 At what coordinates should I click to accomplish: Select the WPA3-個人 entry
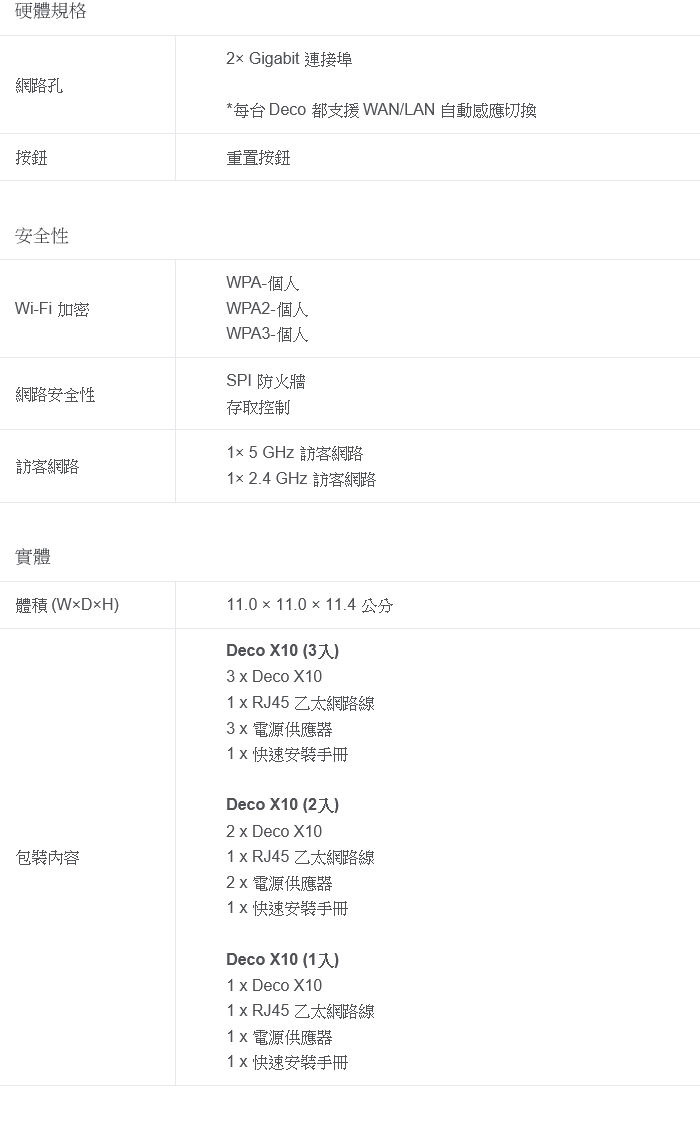pos(267,334)
